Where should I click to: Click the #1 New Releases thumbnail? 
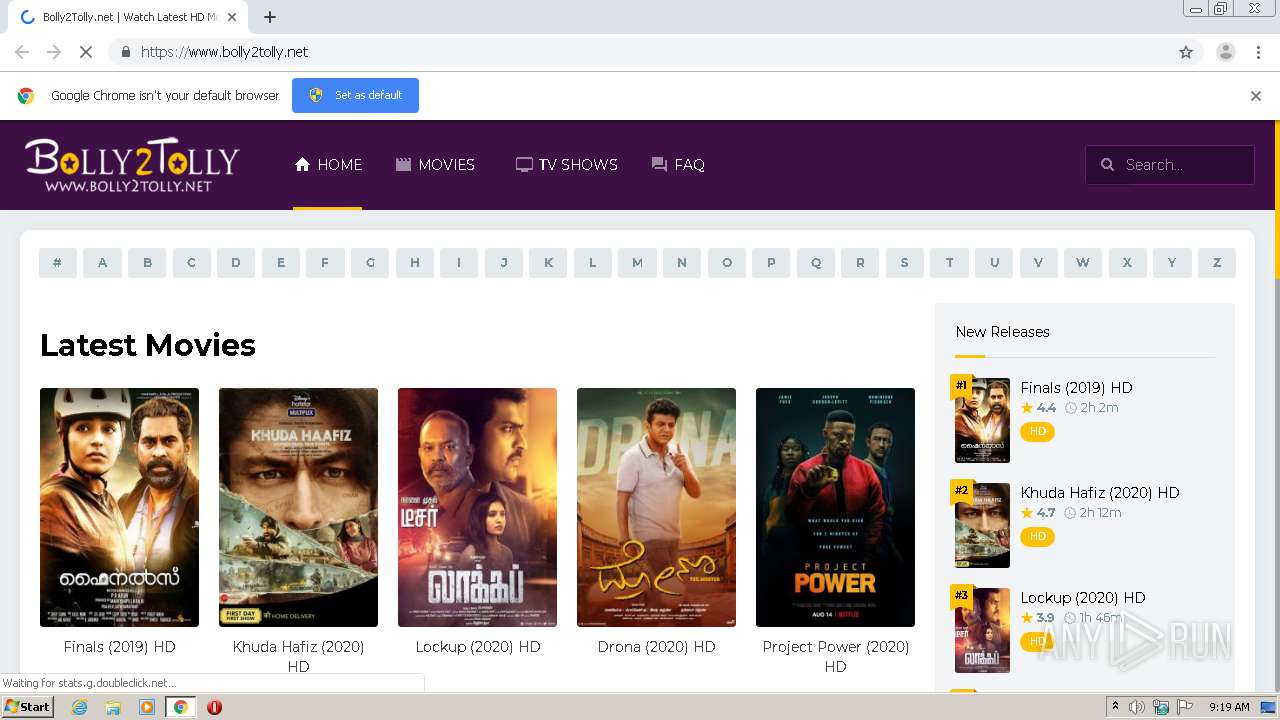[x=982, y=420]
